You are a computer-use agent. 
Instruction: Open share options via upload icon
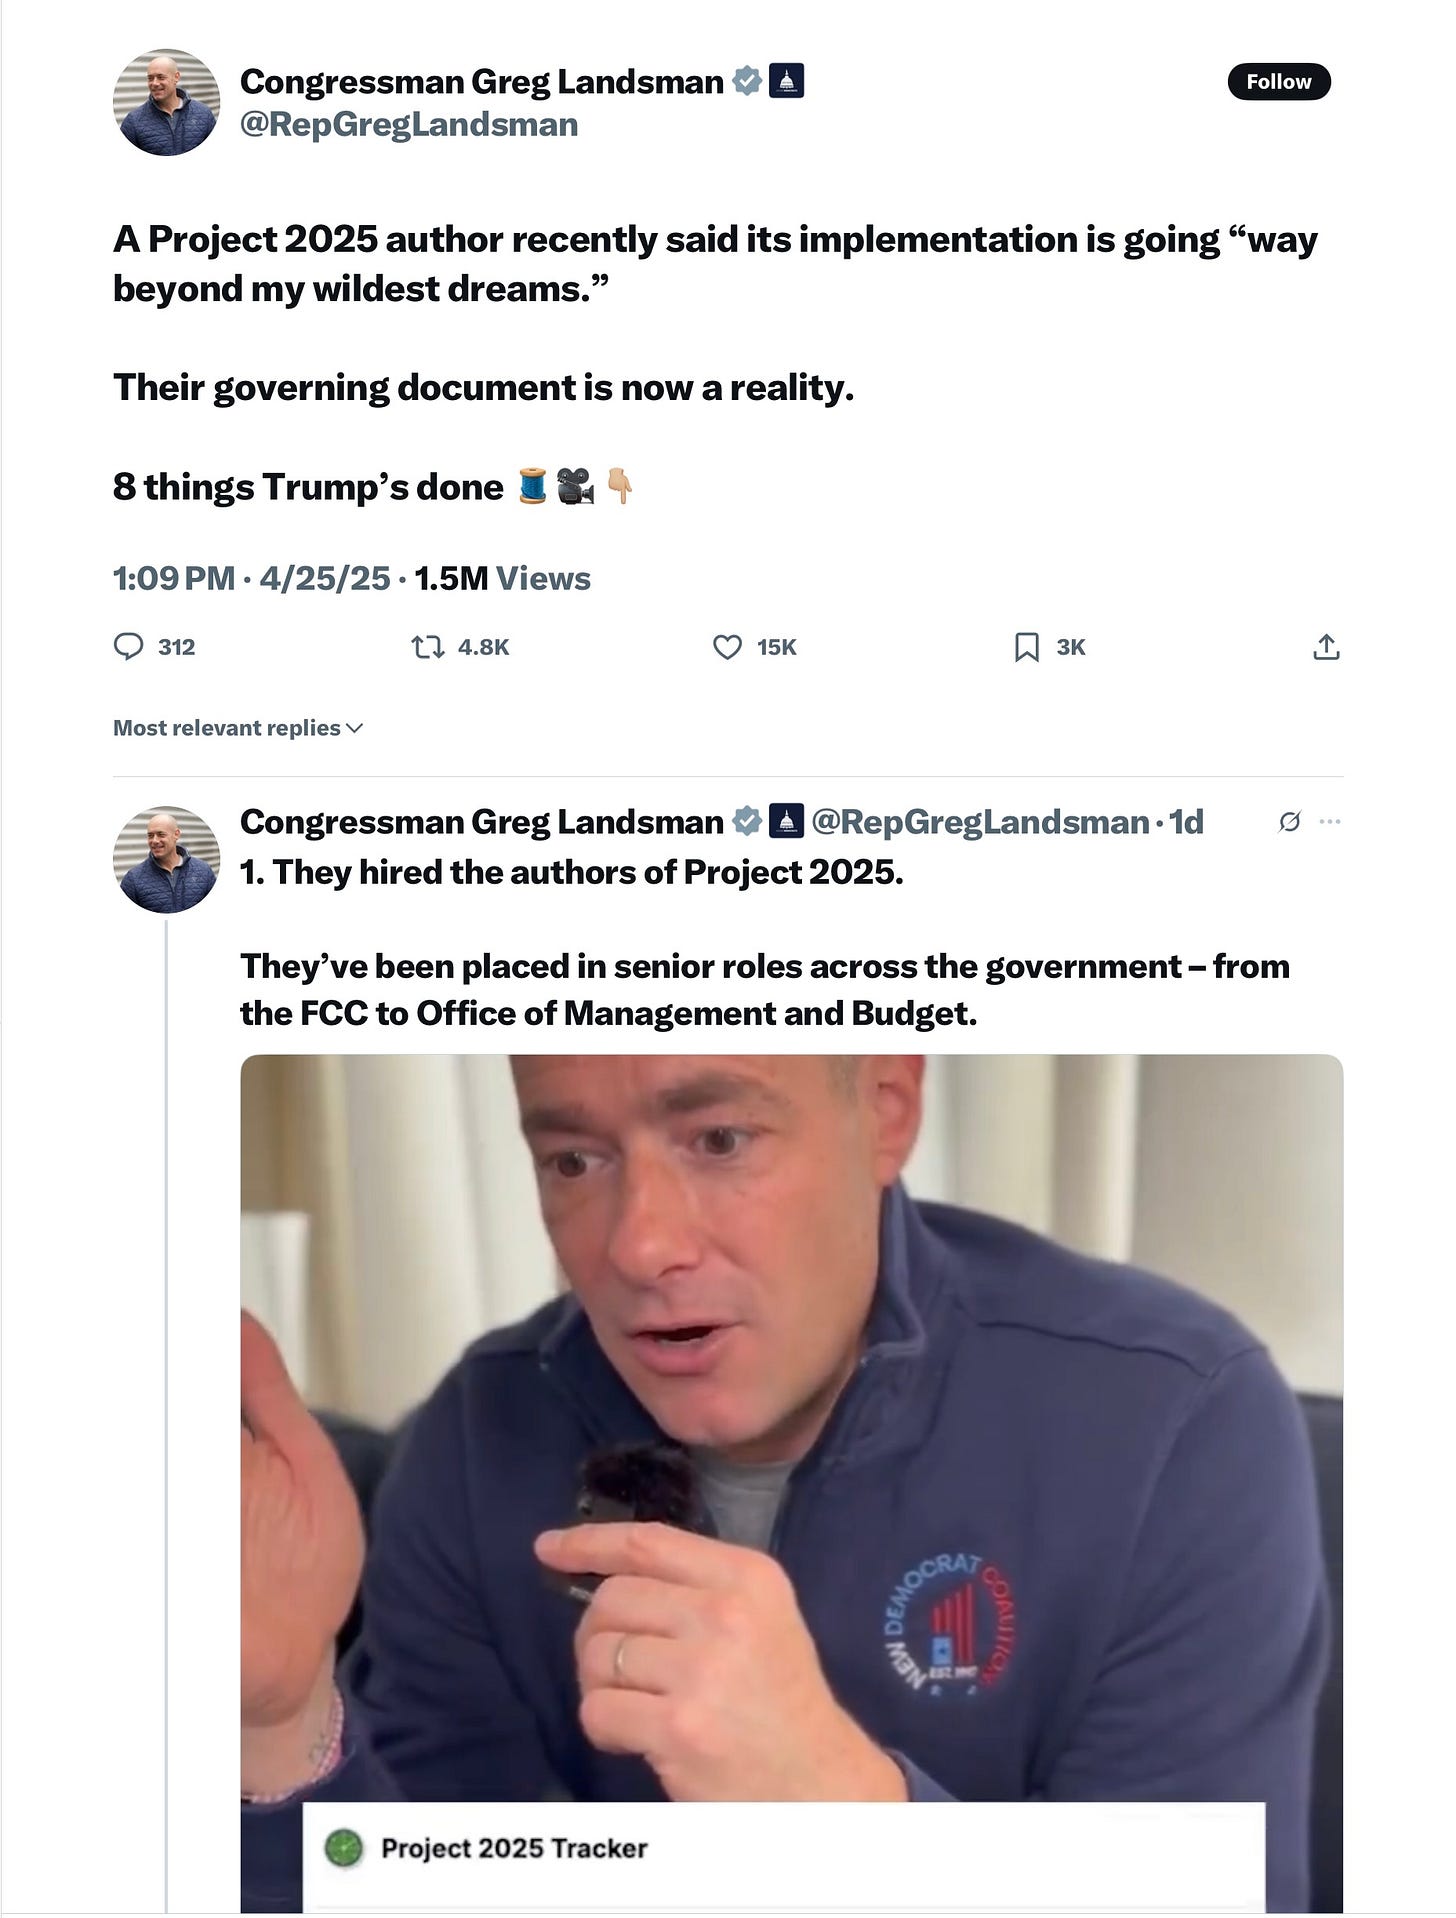pyautogui.click(x=1326, y=647)
